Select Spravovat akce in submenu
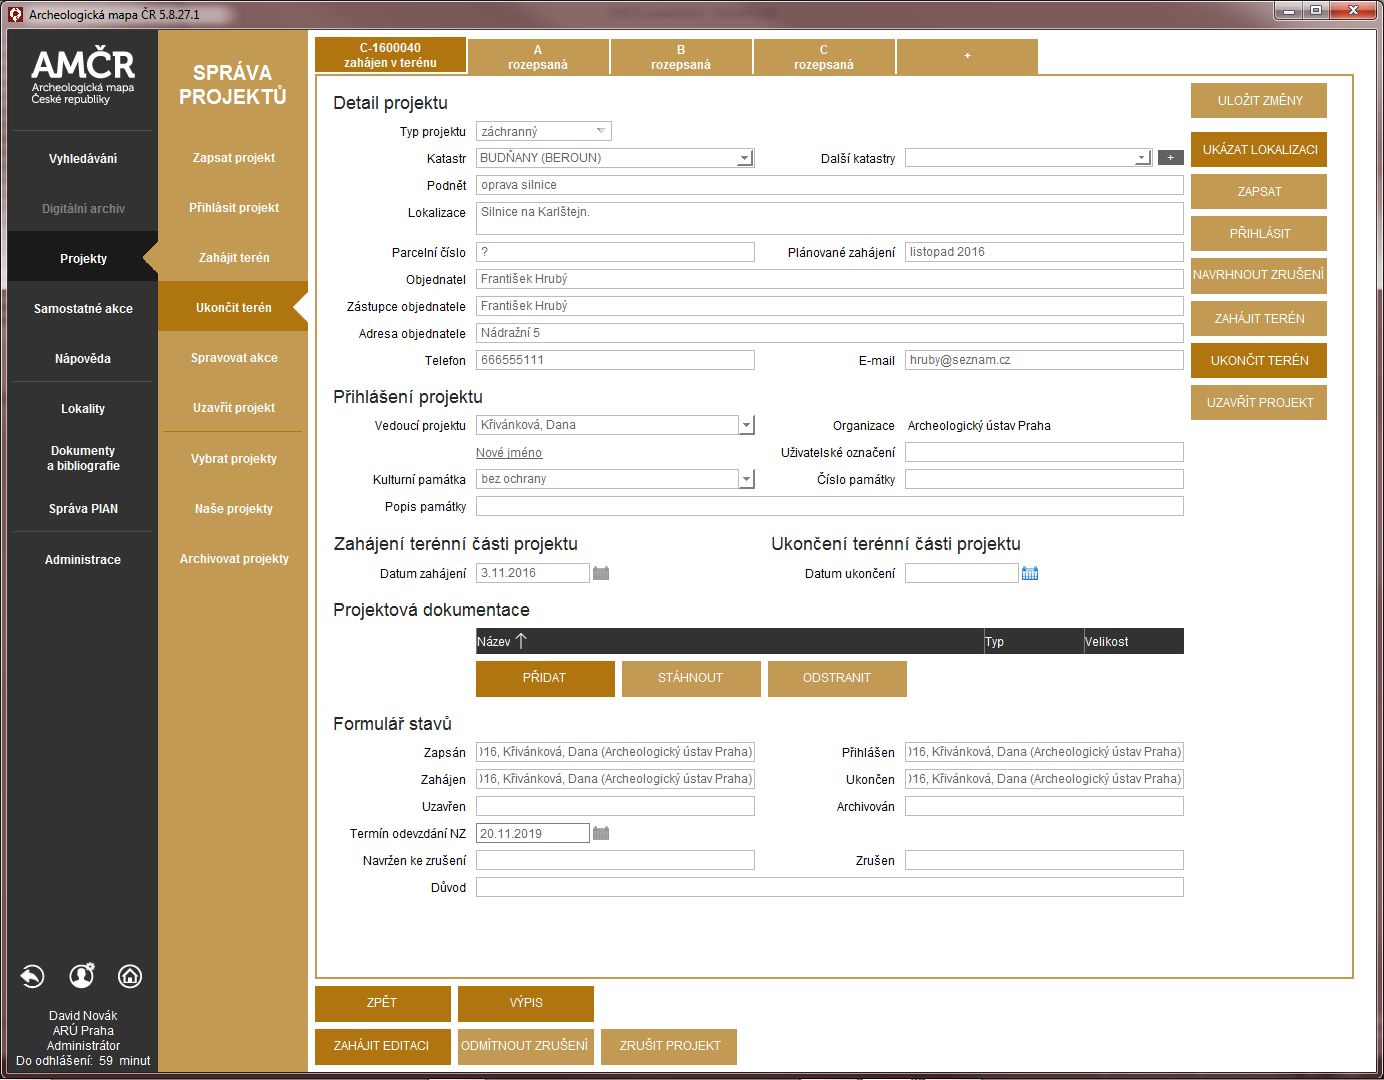 click(234, 357)
